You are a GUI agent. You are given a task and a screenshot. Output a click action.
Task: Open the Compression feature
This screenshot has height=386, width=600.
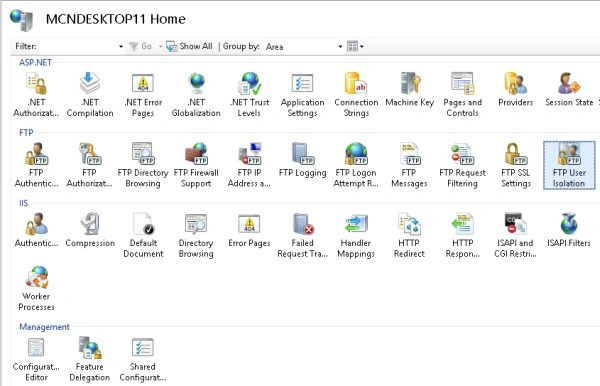(90, 230)
